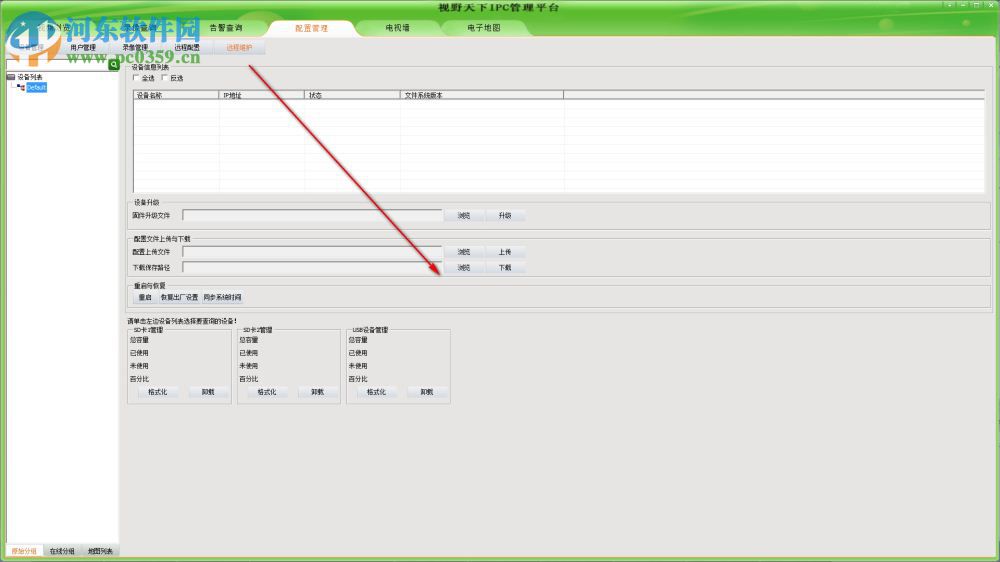
Task: Tick the 全选 checkbox
Action: [x=136, y=78]
